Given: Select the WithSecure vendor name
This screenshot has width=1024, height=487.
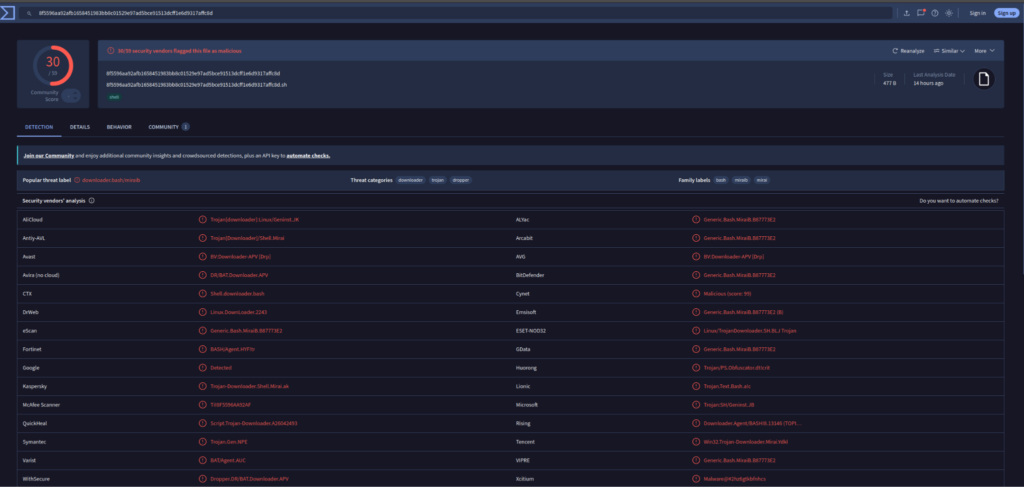Looking at the screenshot, I should [x=35, y=479].
